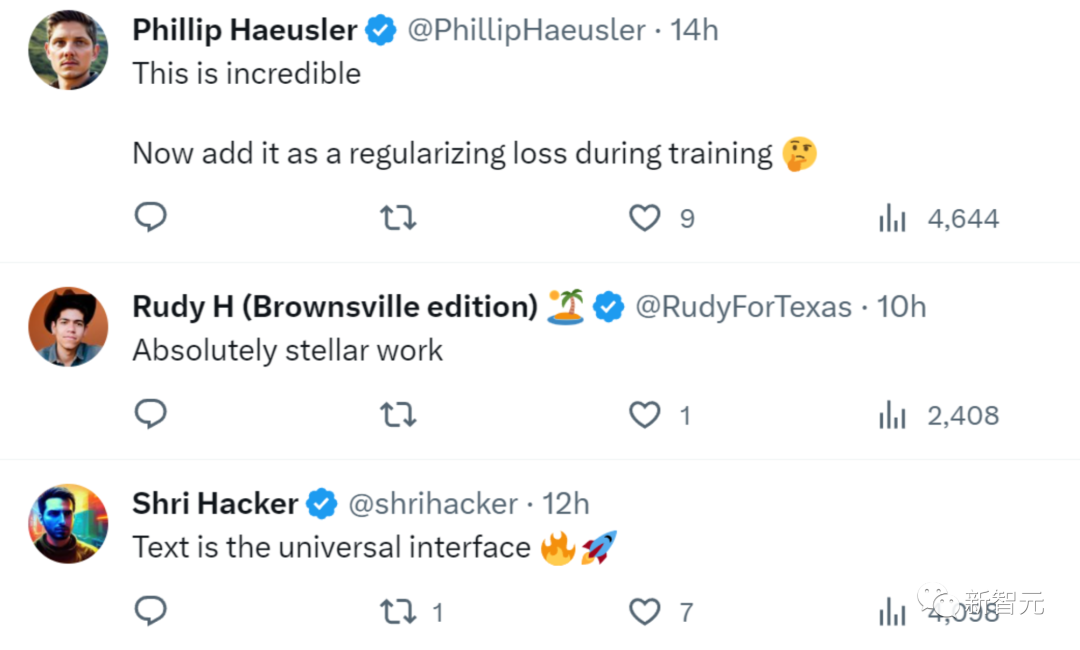Screen dimensions: 1080x650
Task: Retweet the 'Absolutely stellar work' tweet
Action: [x=398, y=414]
